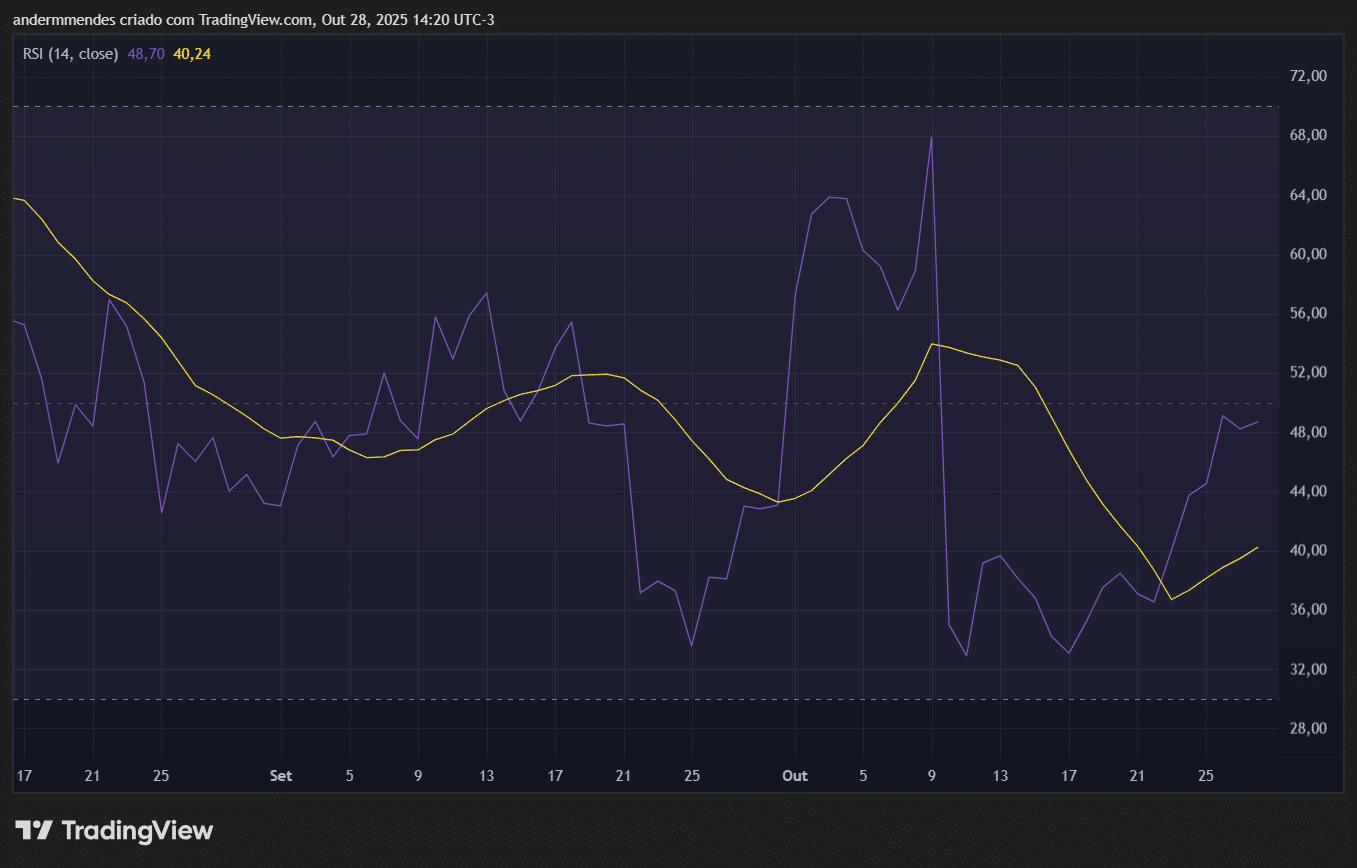
Task: Click the TradingView wordmark
Action: [137, 830]
